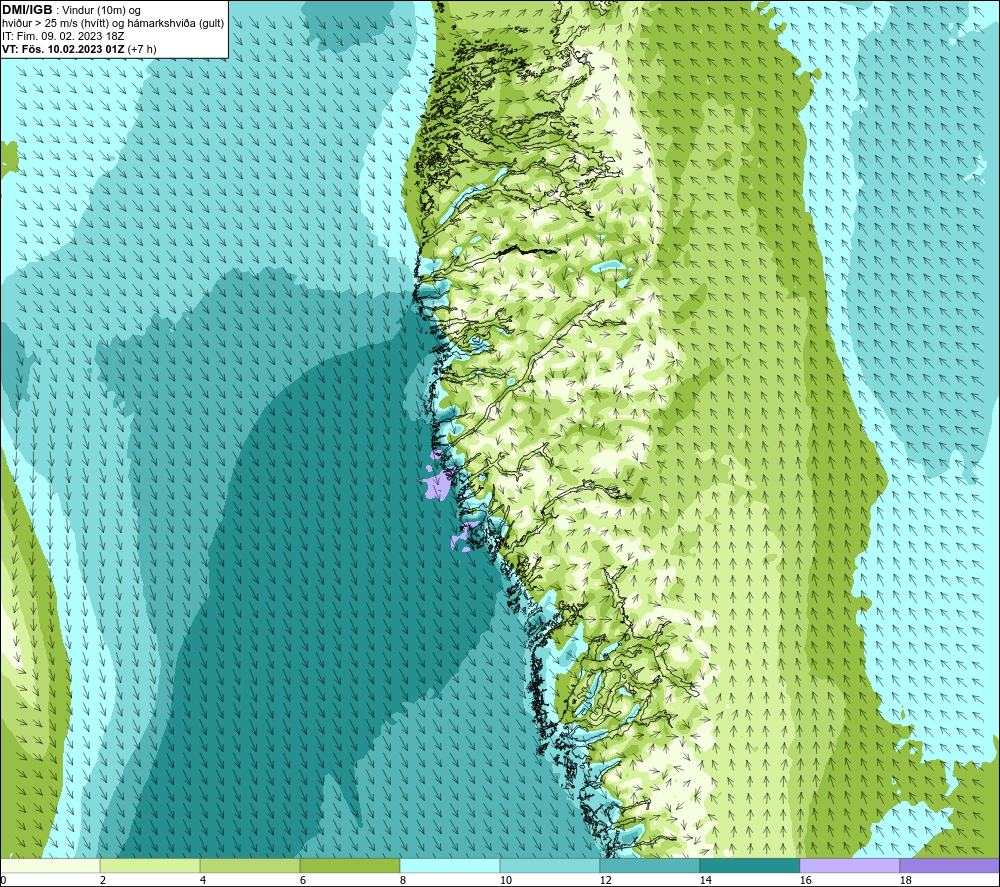The height and width of the screenshot is (887, 1000).
Task: Click the scale label "16"
Action: click(805, 881)
